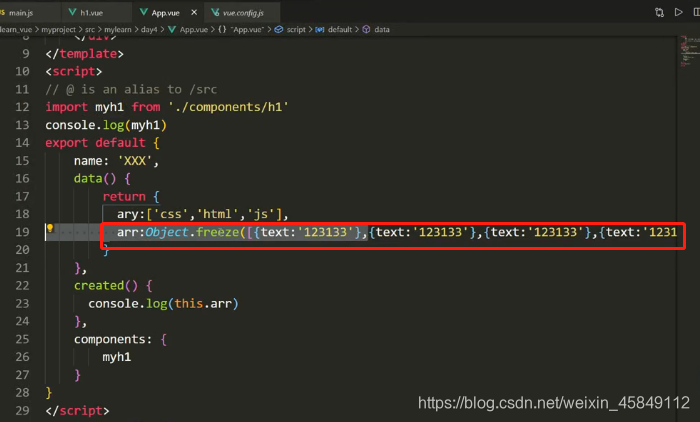Click 'Object' in the arr line
Screen dimensions: 700x422
click(167, 232)
